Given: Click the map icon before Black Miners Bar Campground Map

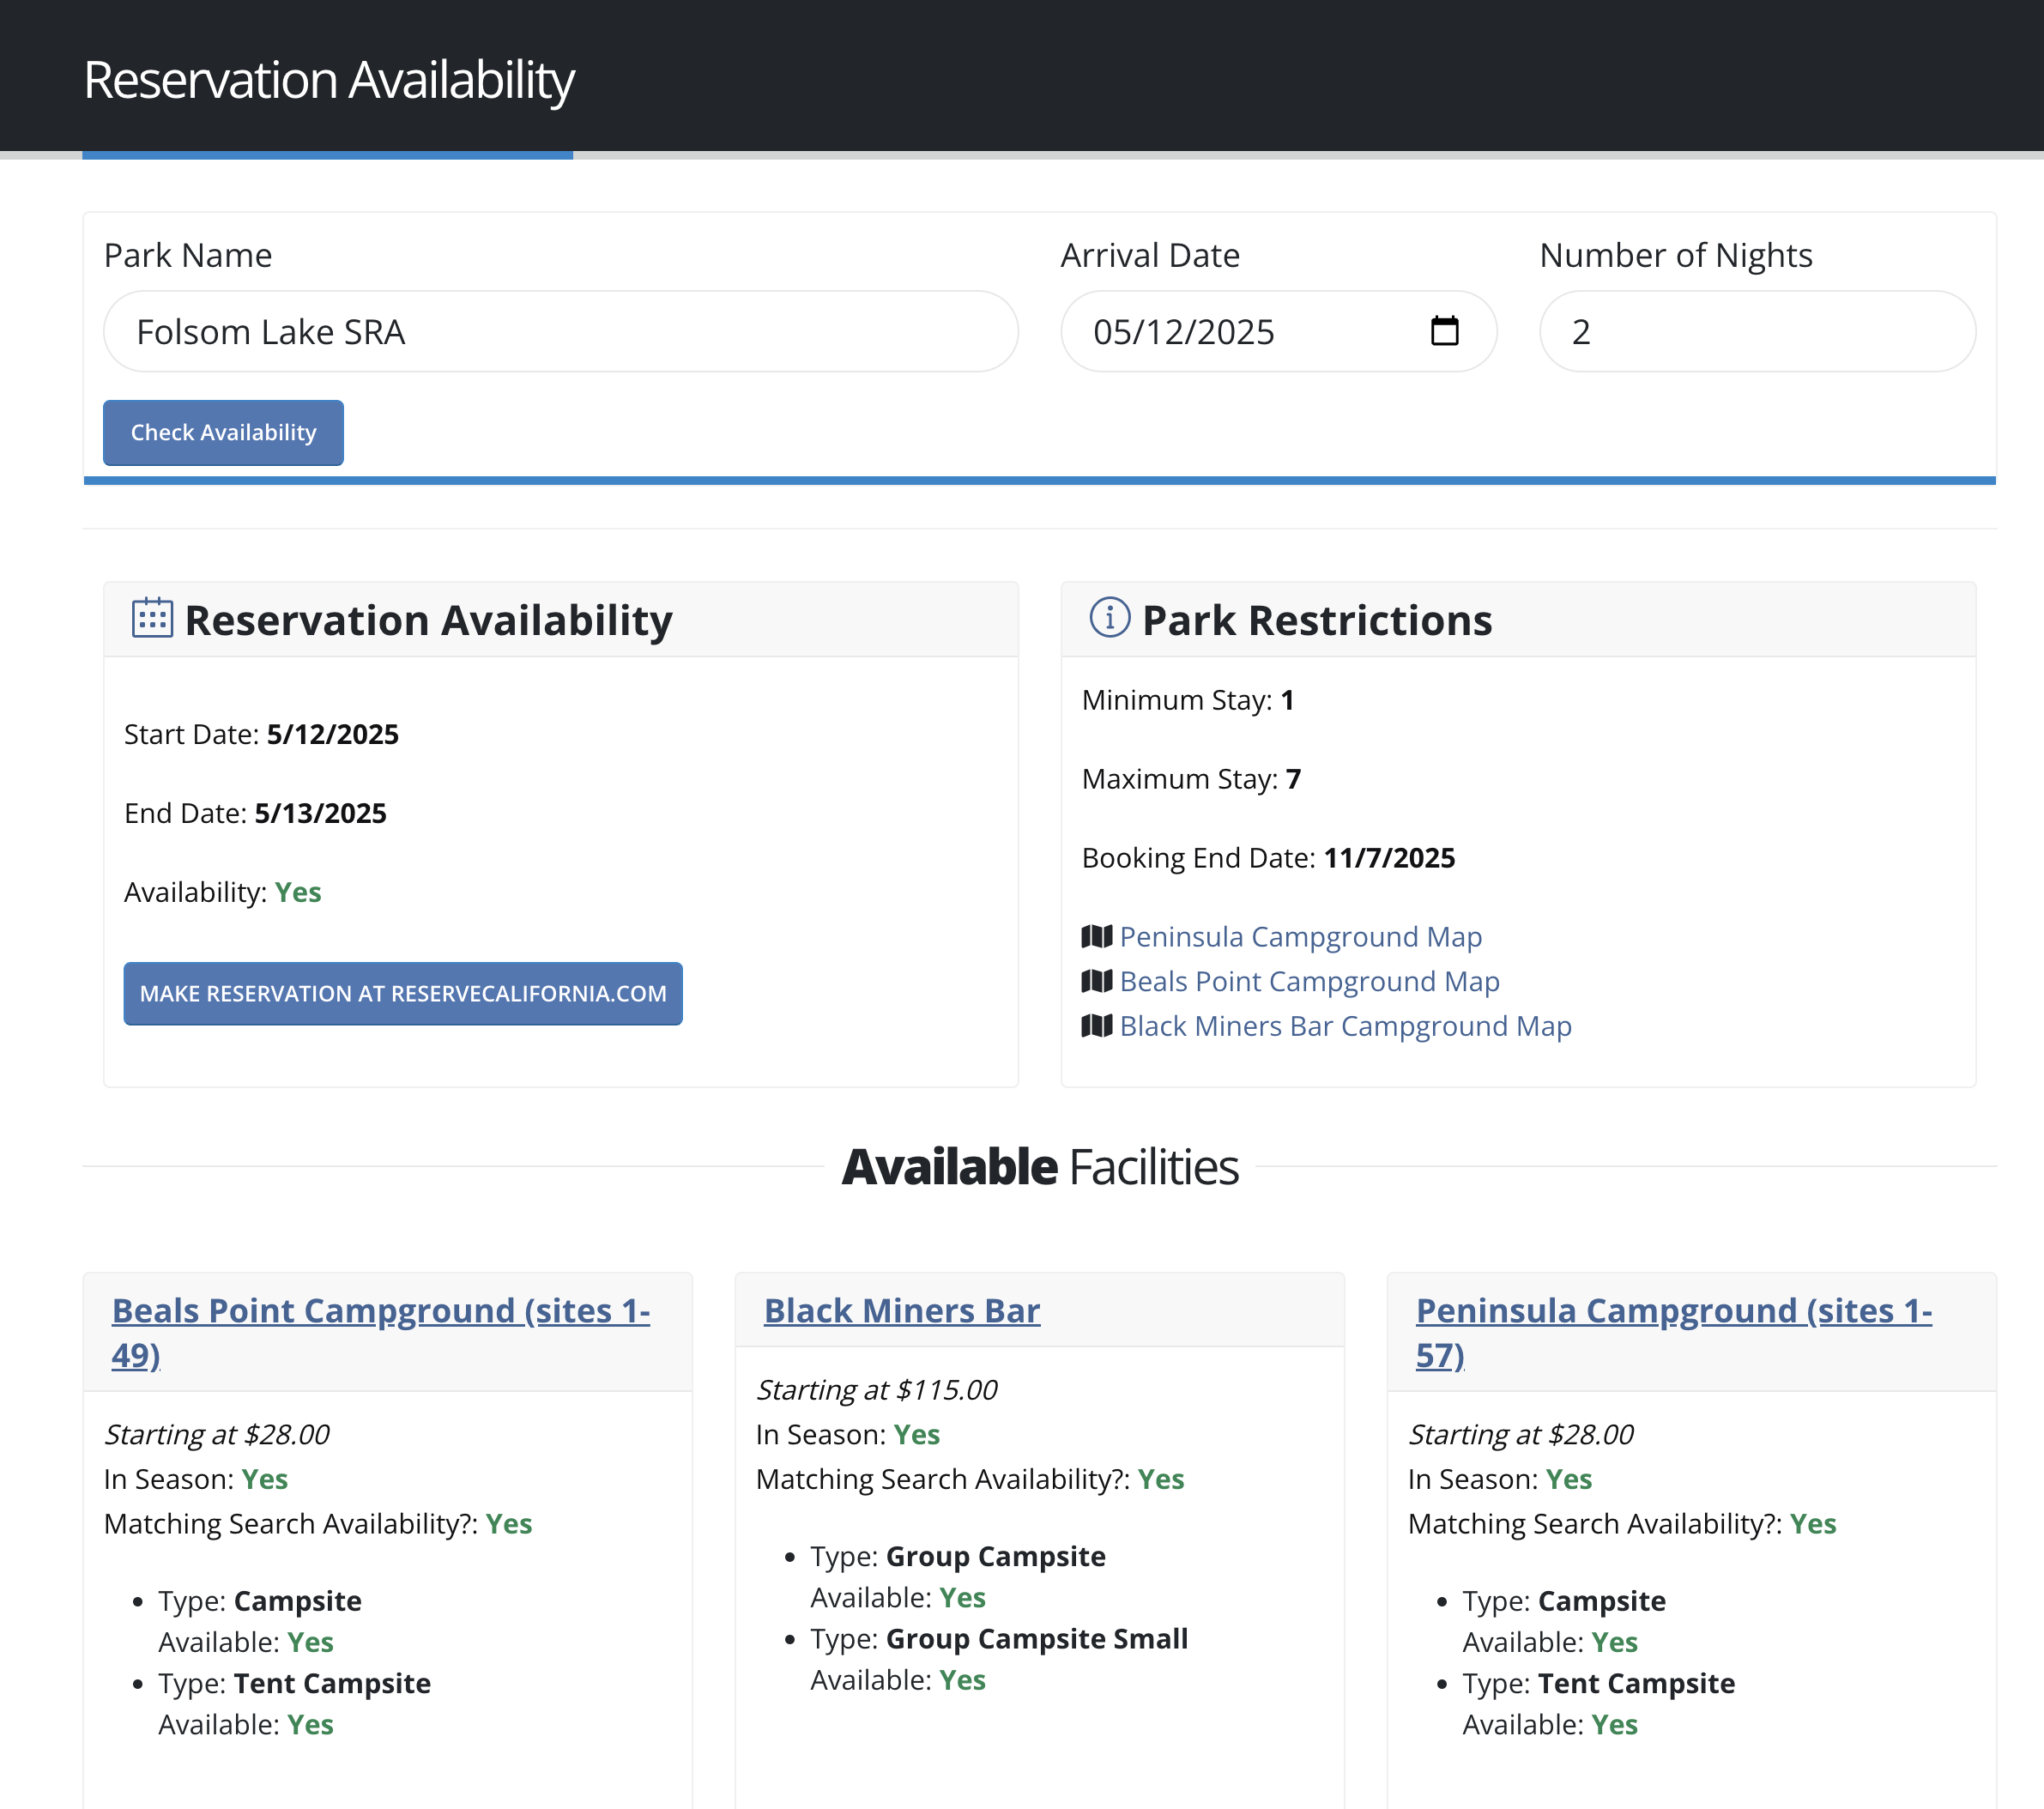Looking at the screenshot, I should [x=1098, y=1025].
